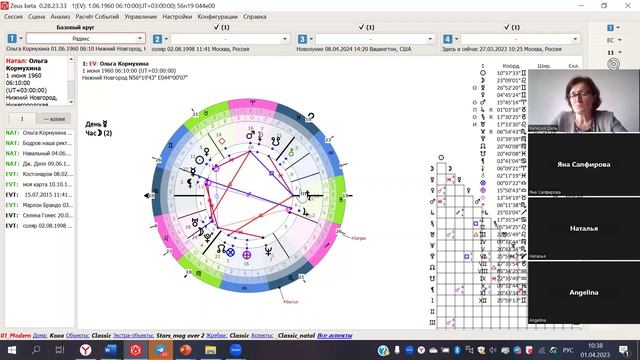Screen dimensions: 640x360
Task: Expand the arrow next to circle 1
Action: [21, 38]
